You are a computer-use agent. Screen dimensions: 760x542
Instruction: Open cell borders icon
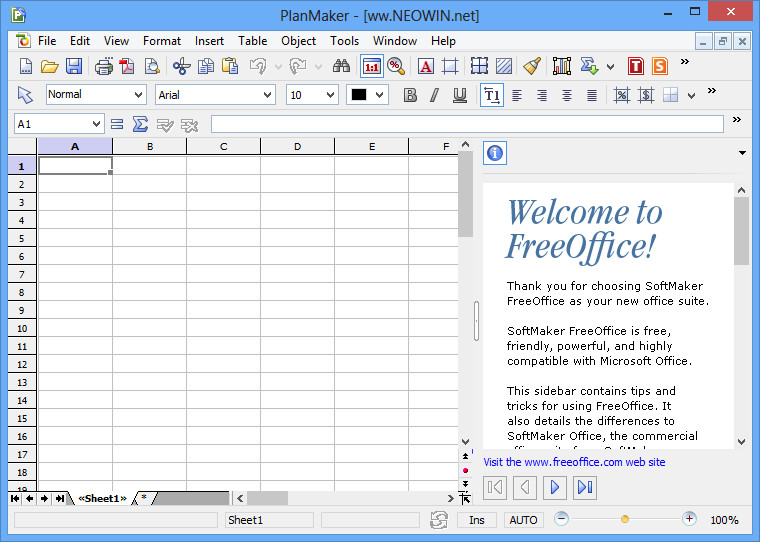pos(479,66)
